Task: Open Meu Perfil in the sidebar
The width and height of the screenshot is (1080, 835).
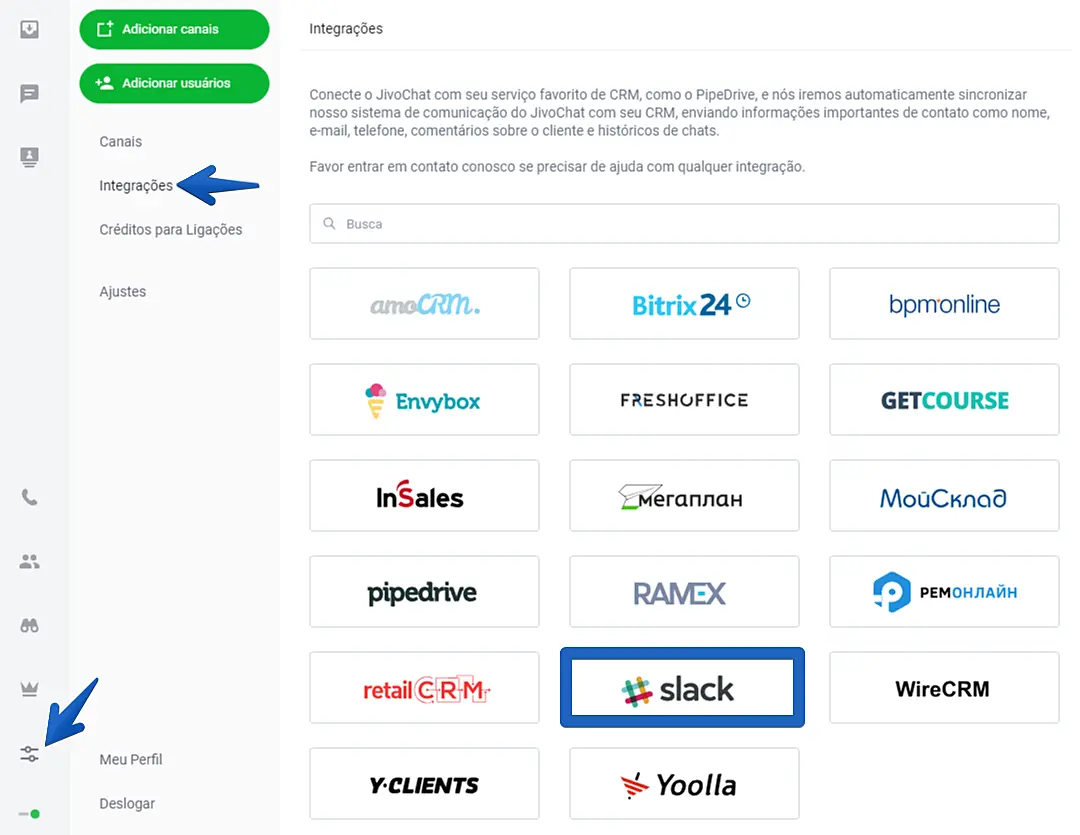Action: [x=131, y=760]
